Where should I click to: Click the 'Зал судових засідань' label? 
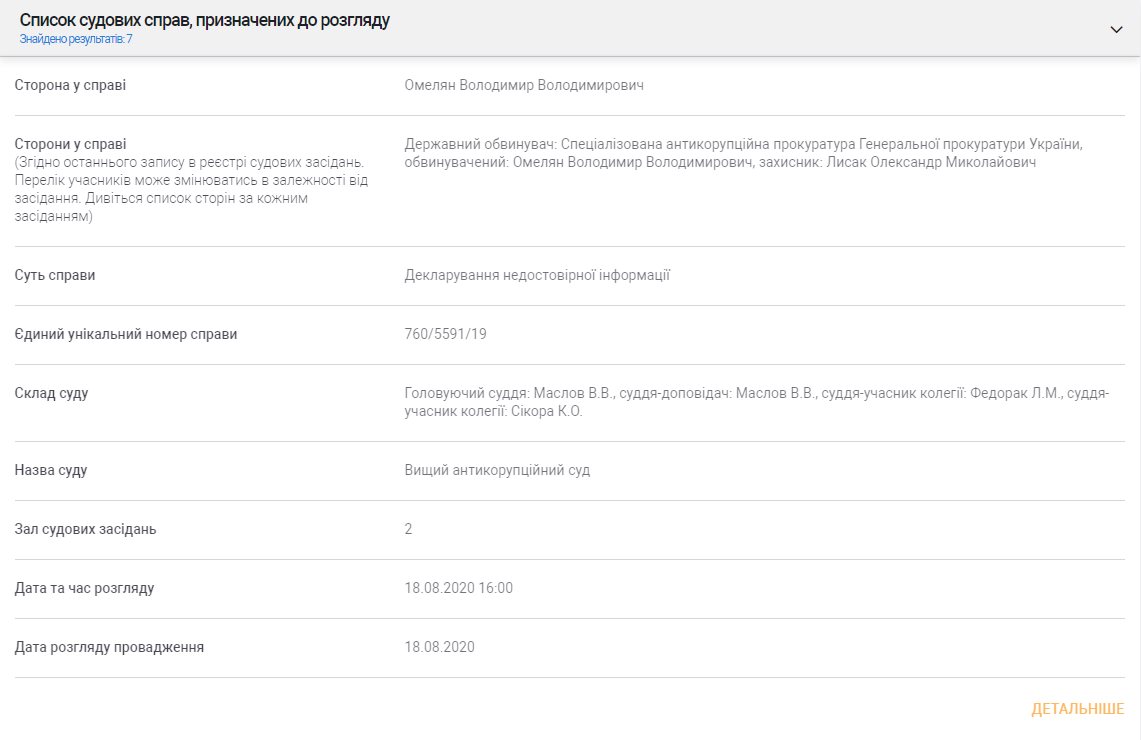pyautogui.click(x=85, y=529)
